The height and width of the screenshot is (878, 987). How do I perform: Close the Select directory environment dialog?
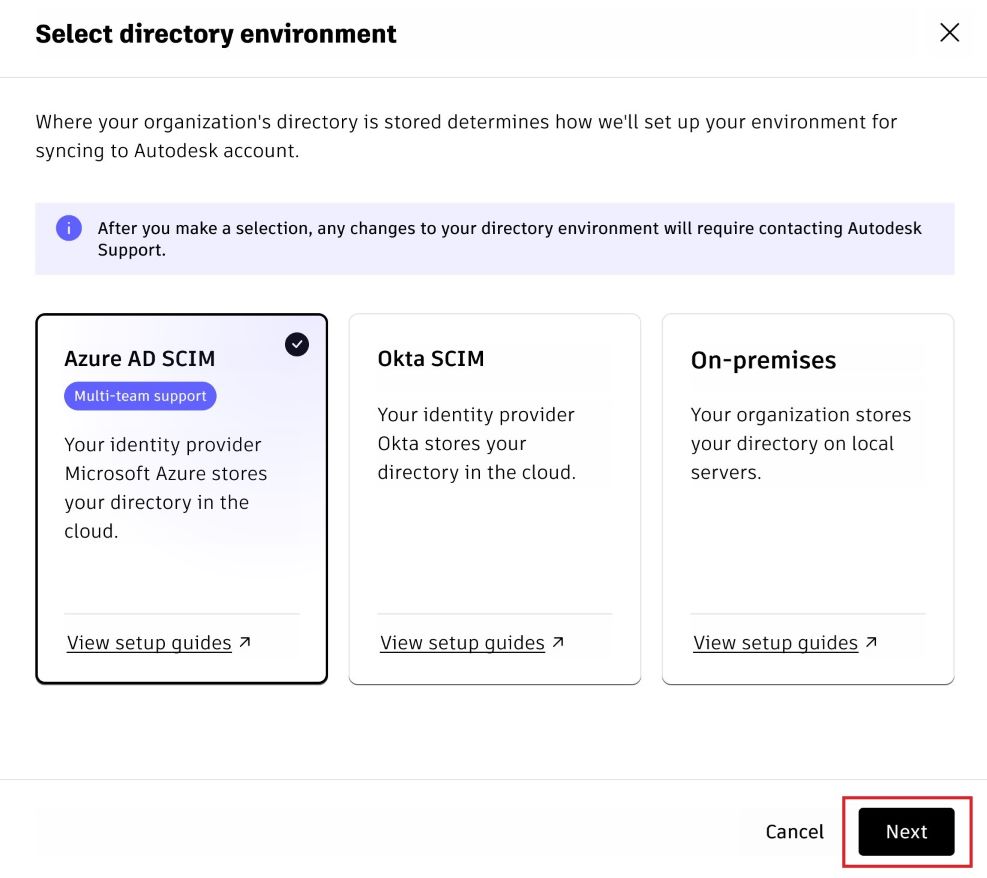(x=949, y=33)
